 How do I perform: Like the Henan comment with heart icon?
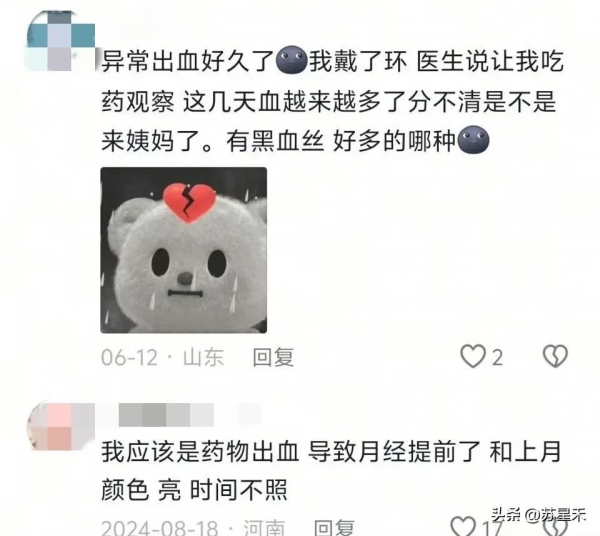click(x=463, y=526)
